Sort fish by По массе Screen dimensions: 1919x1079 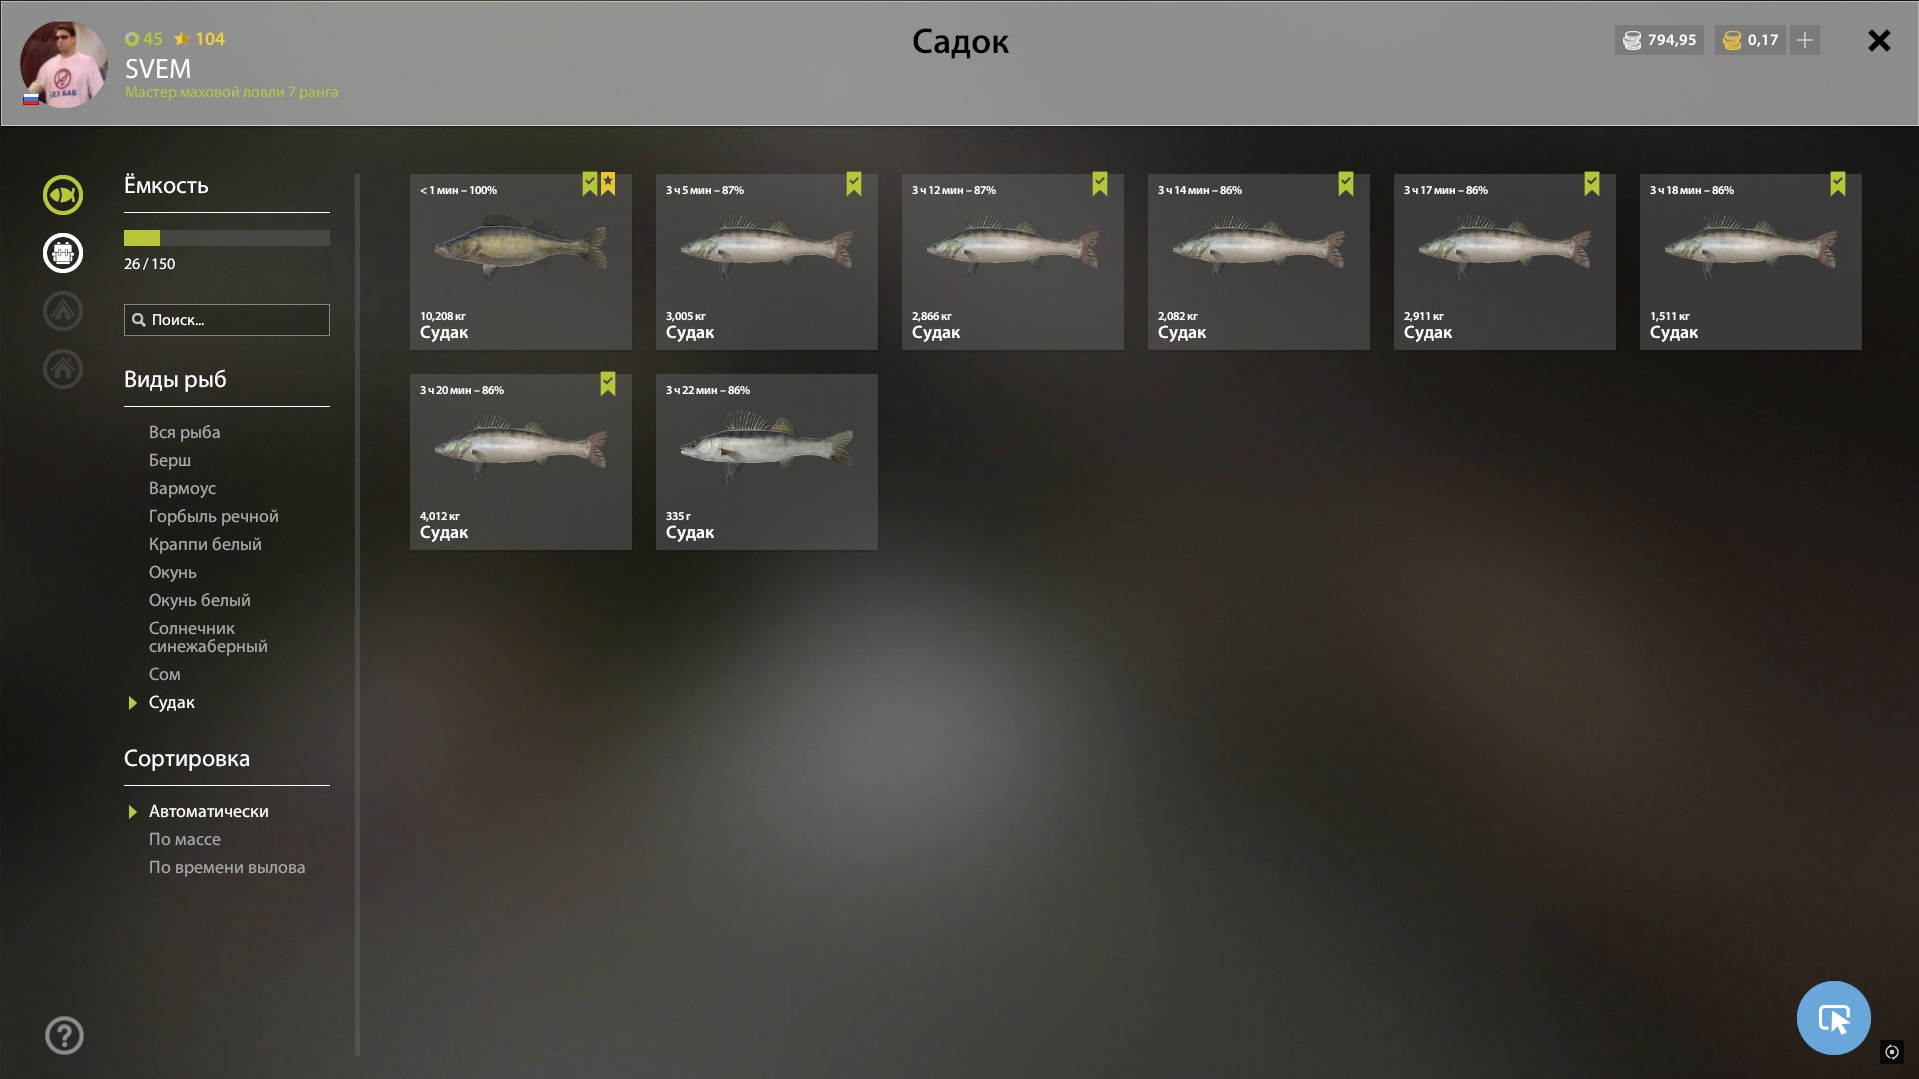[185, 839]
